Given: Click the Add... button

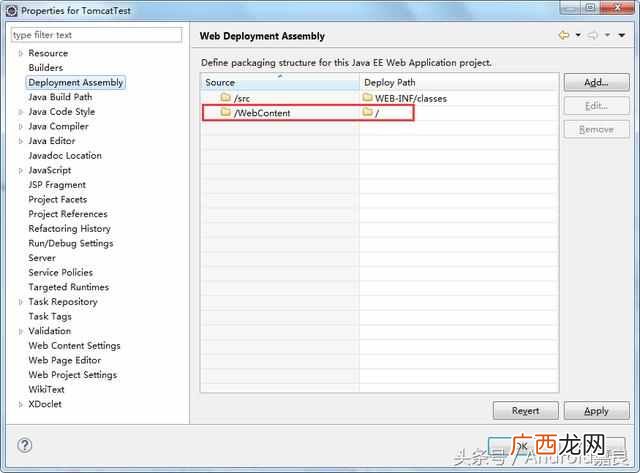Looking at the screenshot, I should coord(596,82).
